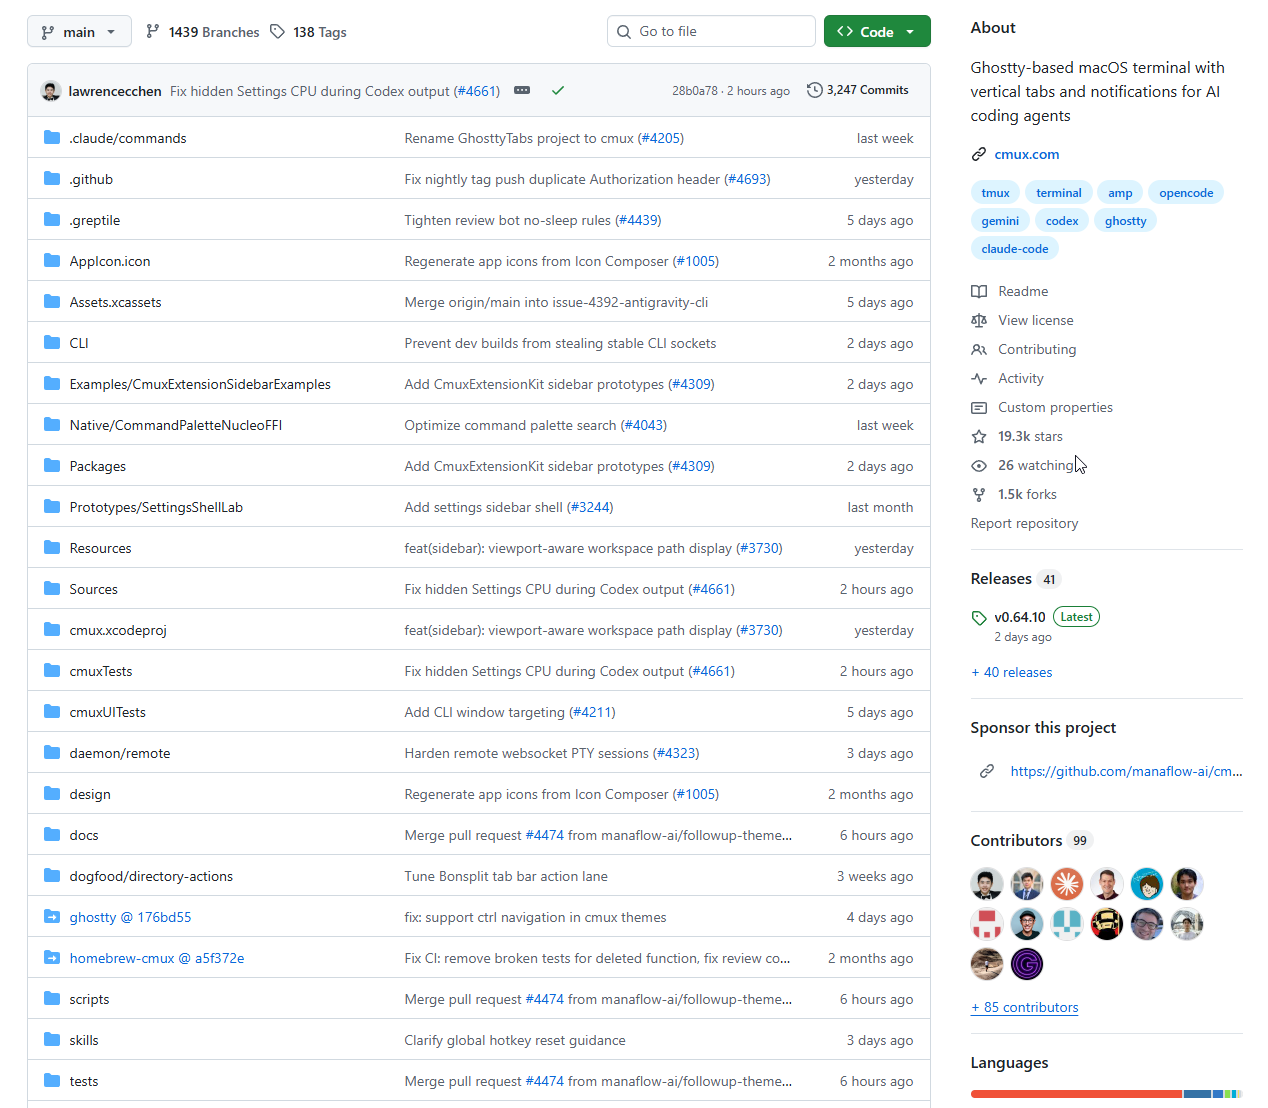The width and height of the screenshot is (1268, 1108).
Task: Open the 3,247 Commits history
Action: 858,90
